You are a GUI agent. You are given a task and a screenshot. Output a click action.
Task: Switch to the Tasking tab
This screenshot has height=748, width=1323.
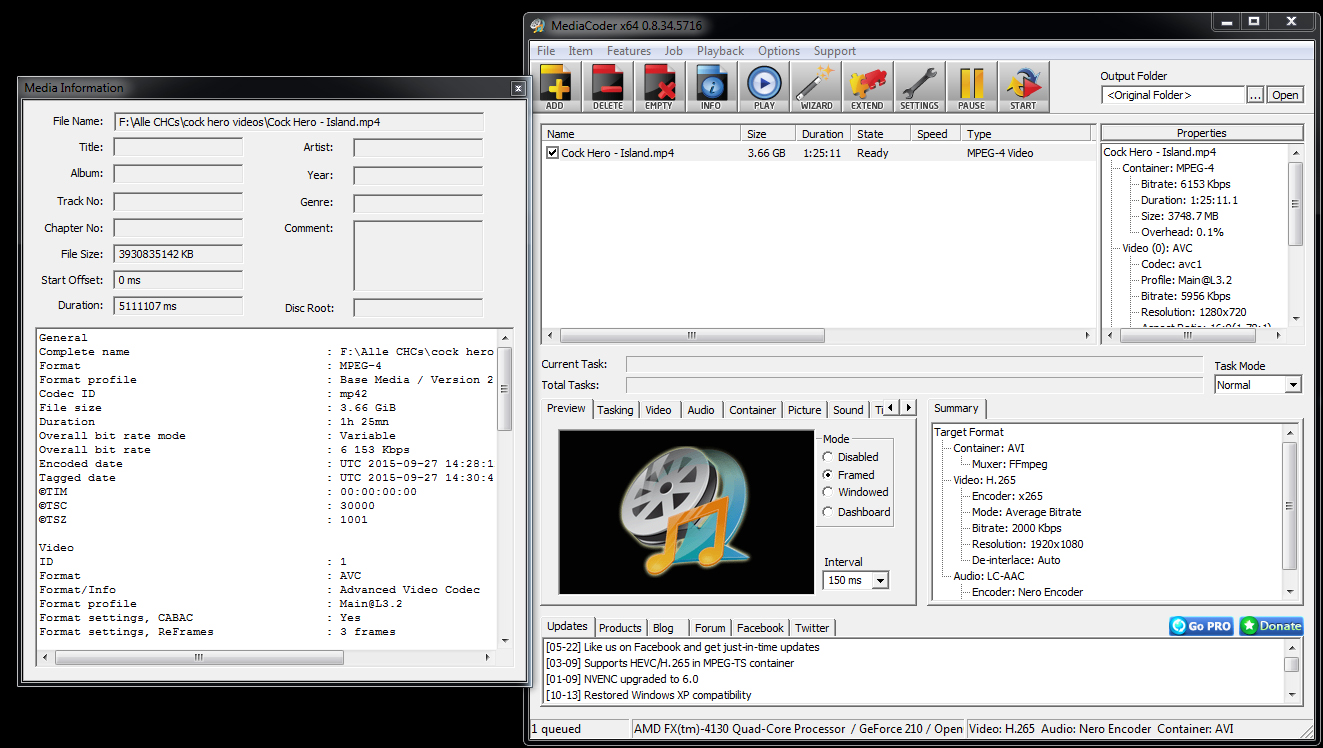pos(615,410)
